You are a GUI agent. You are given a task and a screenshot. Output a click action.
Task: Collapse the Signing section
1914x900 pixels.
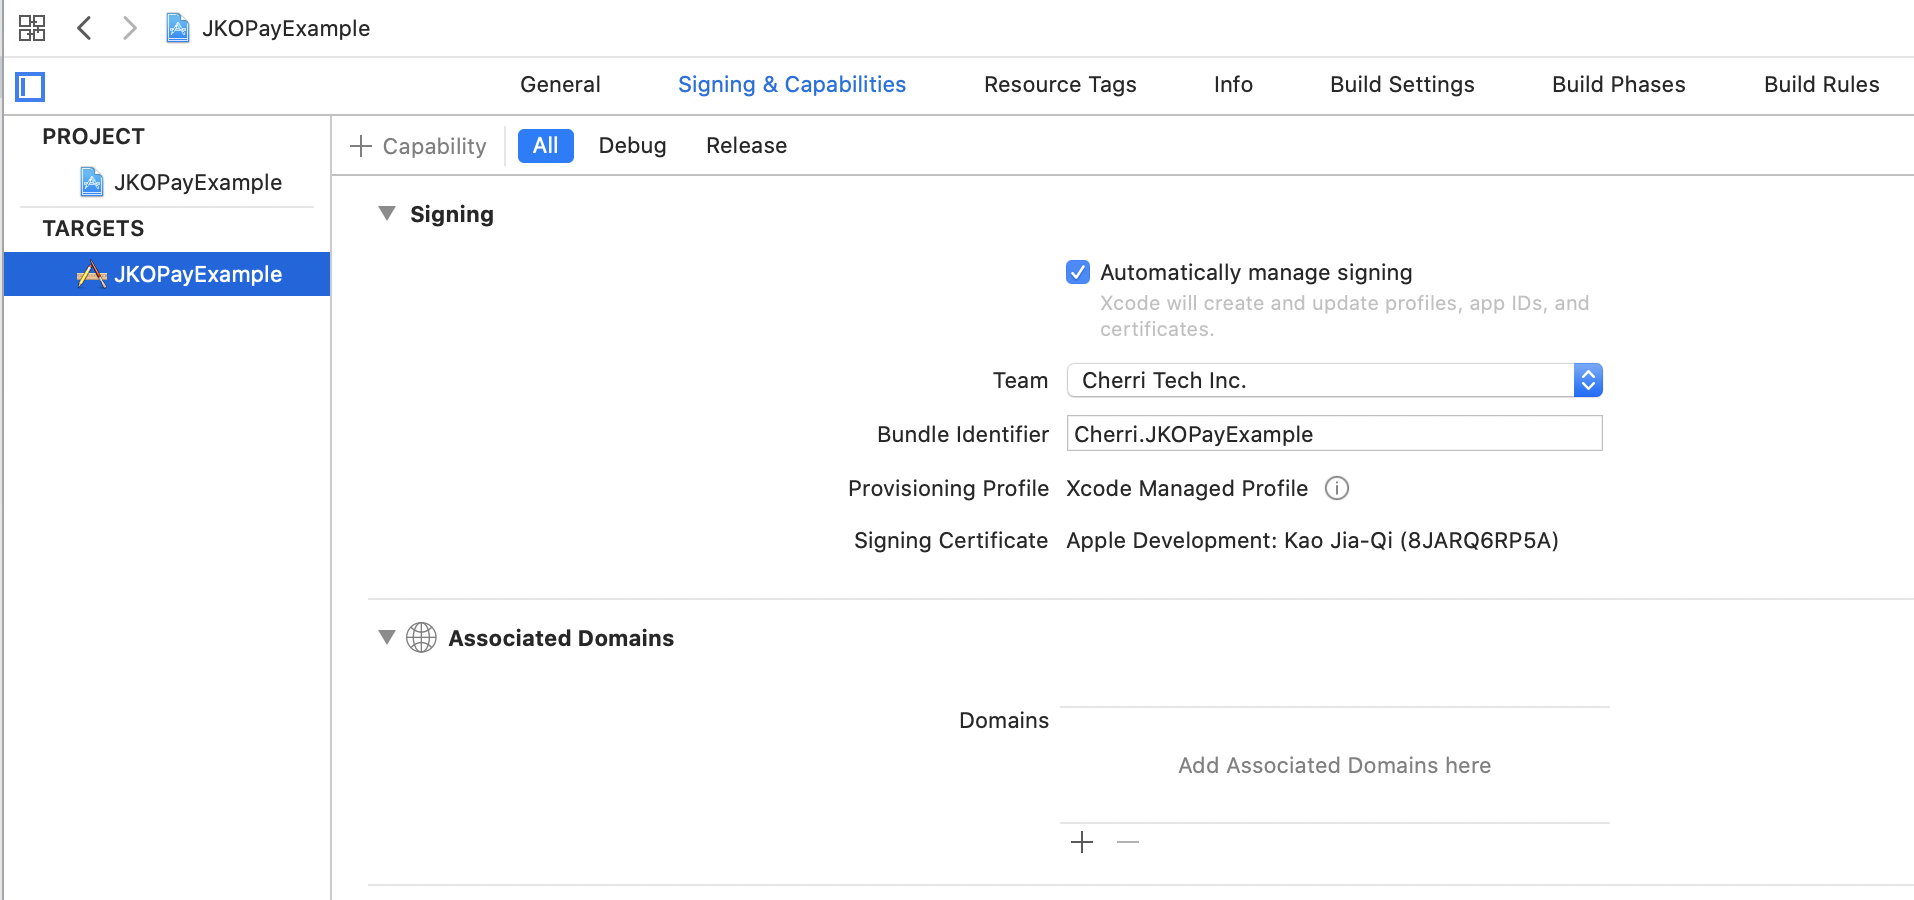point(387,213)
